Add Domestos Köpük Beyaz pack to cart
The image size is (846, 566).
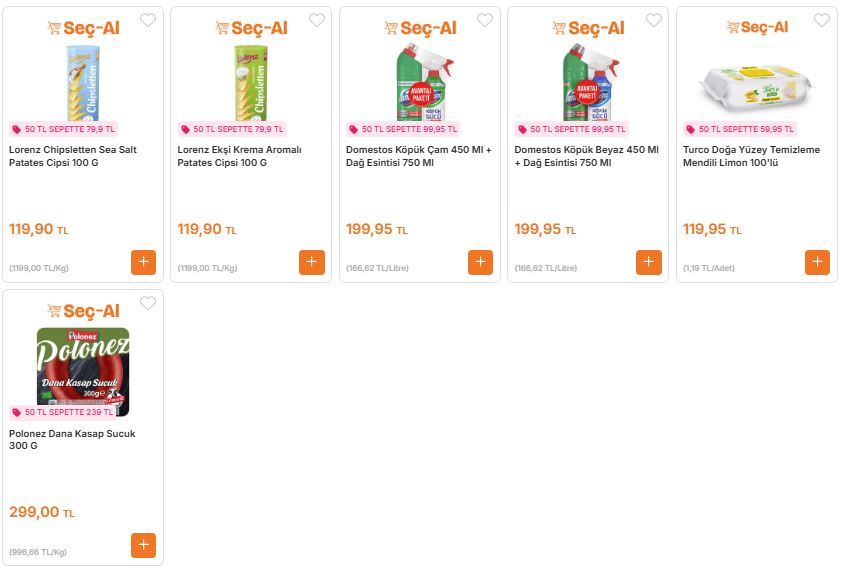[x=649, y=262]
